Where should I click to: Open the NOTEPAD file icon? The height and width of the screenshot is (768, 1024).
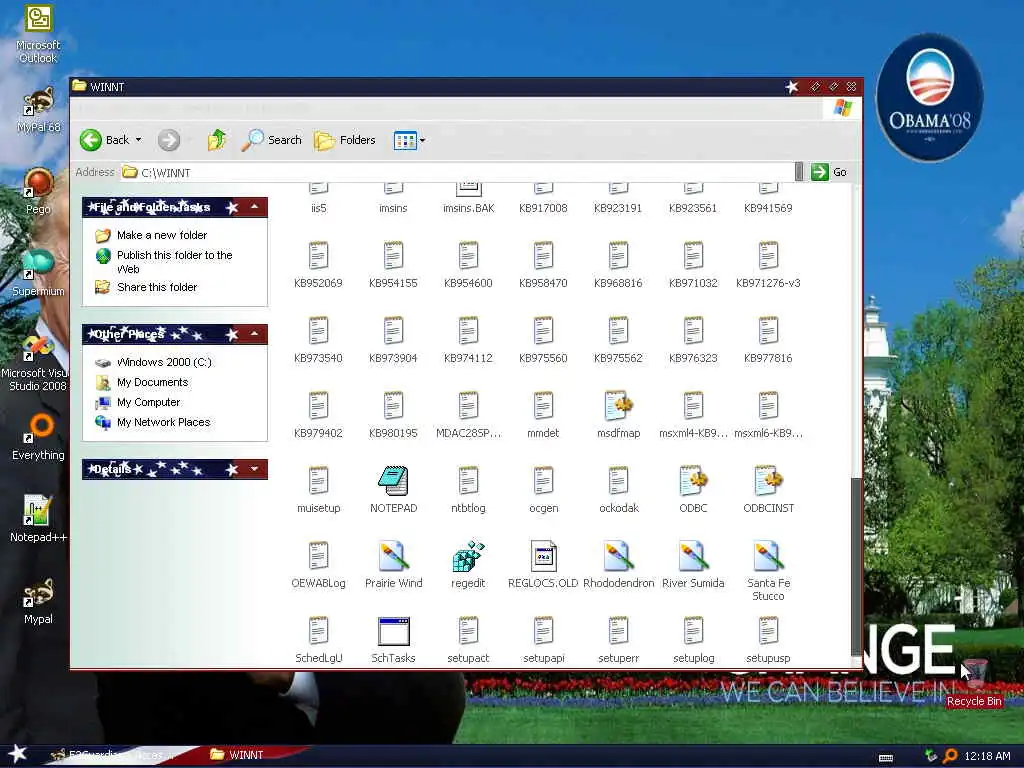[x=393, y=481]
